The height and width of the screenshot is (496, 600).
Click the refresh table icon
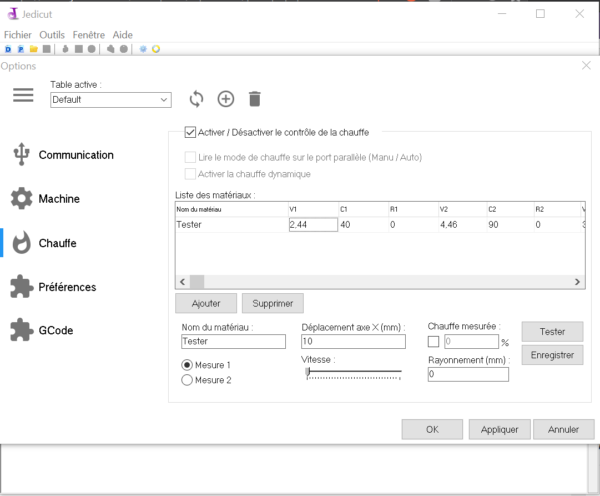(x=196, y=99)
